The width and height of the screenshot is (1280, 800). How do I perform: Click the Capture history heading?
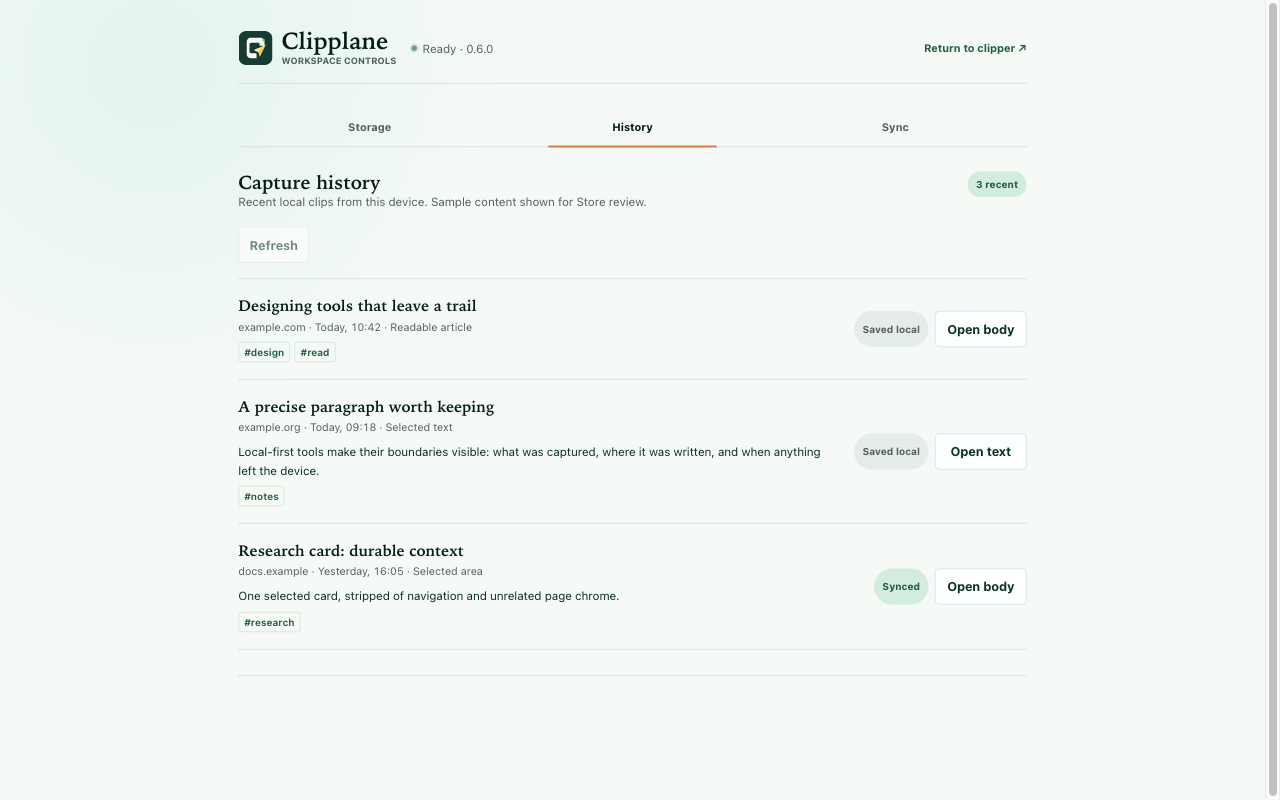[x=309, y=183]
